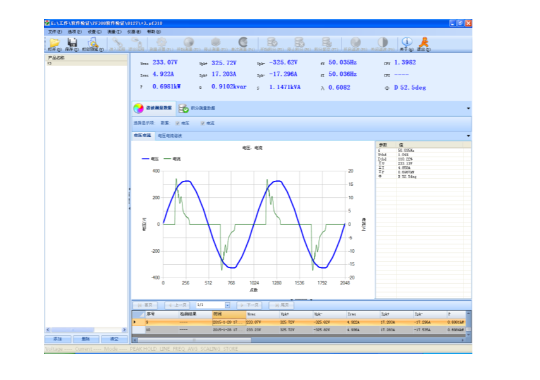Click the 0.6981kW power readout
Image resolution: width=540 pixels, height=380 pixels.
click(x=167, y=86)
